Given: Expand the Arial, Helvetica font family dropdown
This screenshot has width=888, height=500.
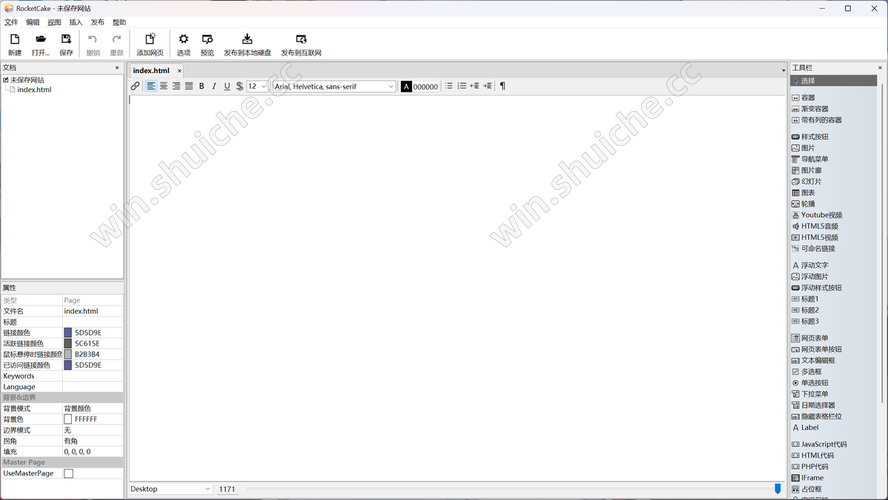Looking at the screenshot, I should click(335, 87).
